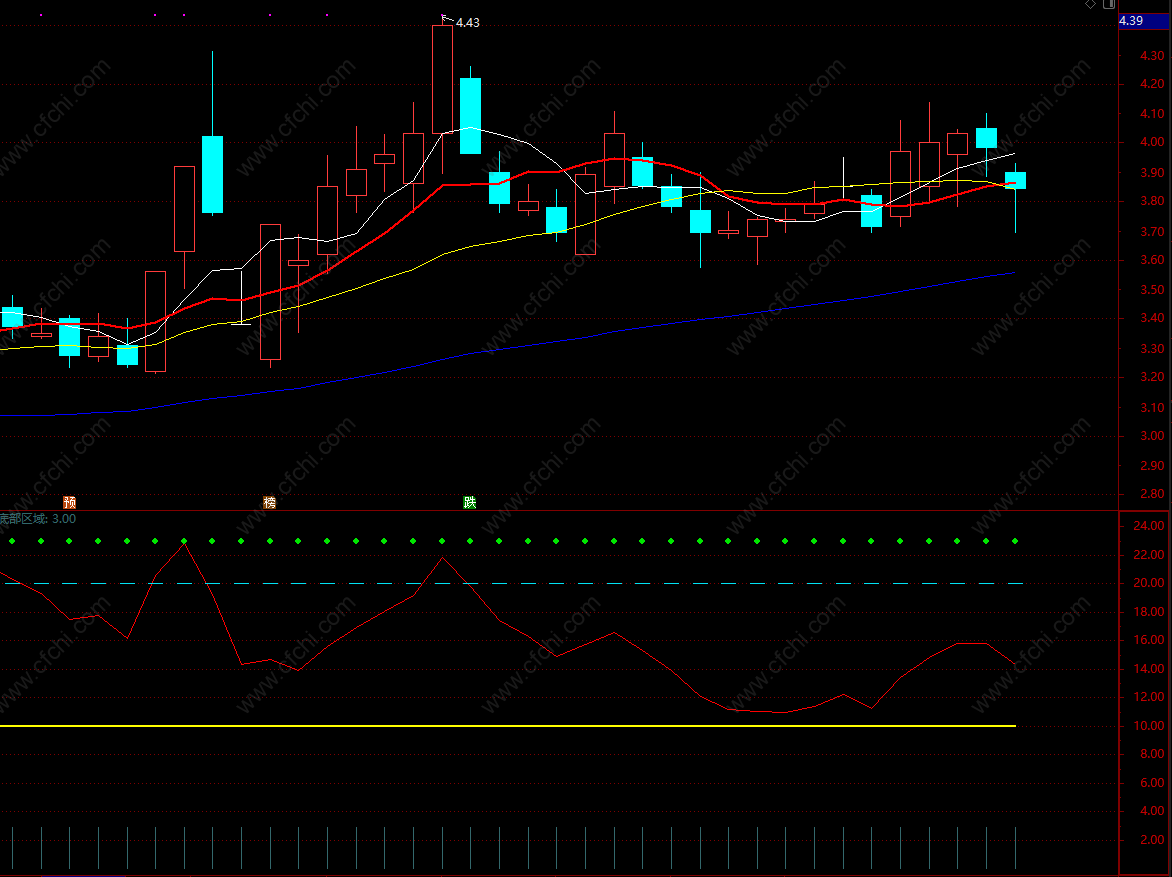This screenshot has height=877, width=1172.
Task: Click the 2.00 indicator axis value
Action: click(x=1152, y=840)
